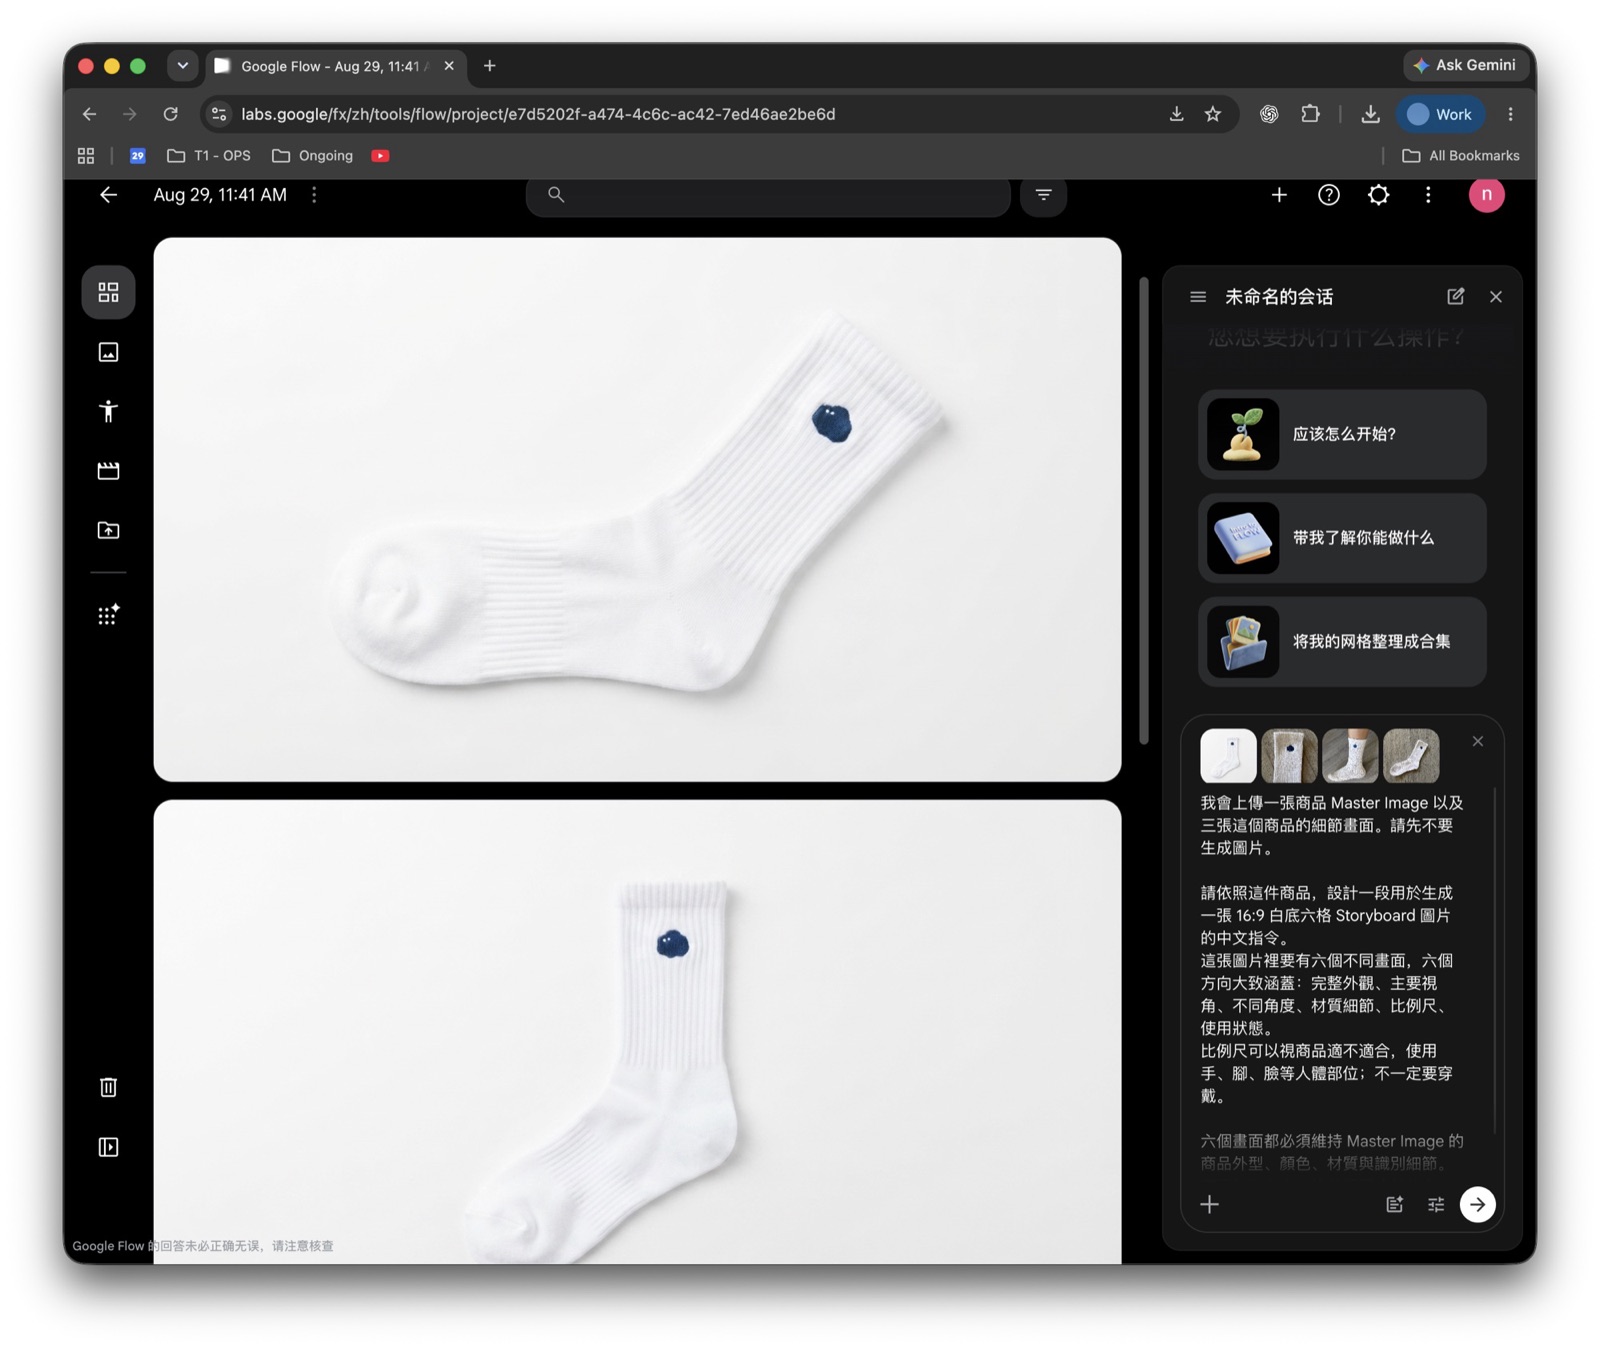1600x1348 pixels.
Task: Open the Ongoing bookmark folder
Action: [x=313, y=156]
